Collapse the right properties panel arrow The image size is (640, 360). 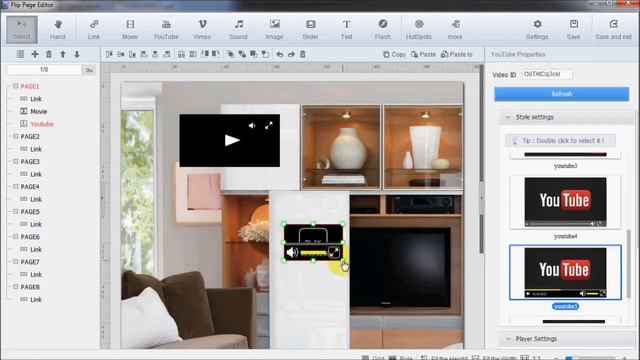tap(482, 198)
